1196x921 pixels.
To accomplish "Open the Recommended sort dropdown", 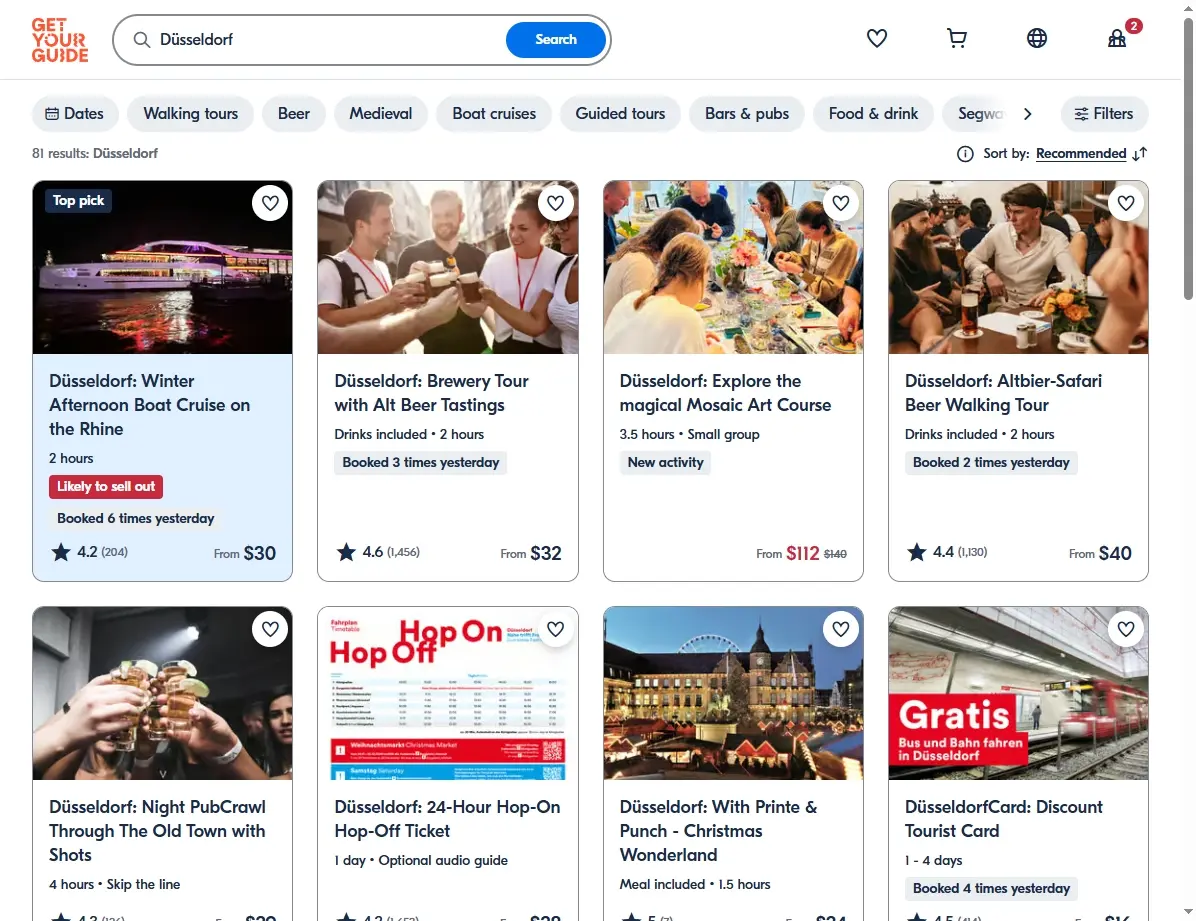I will click(x=1081, y=154).
